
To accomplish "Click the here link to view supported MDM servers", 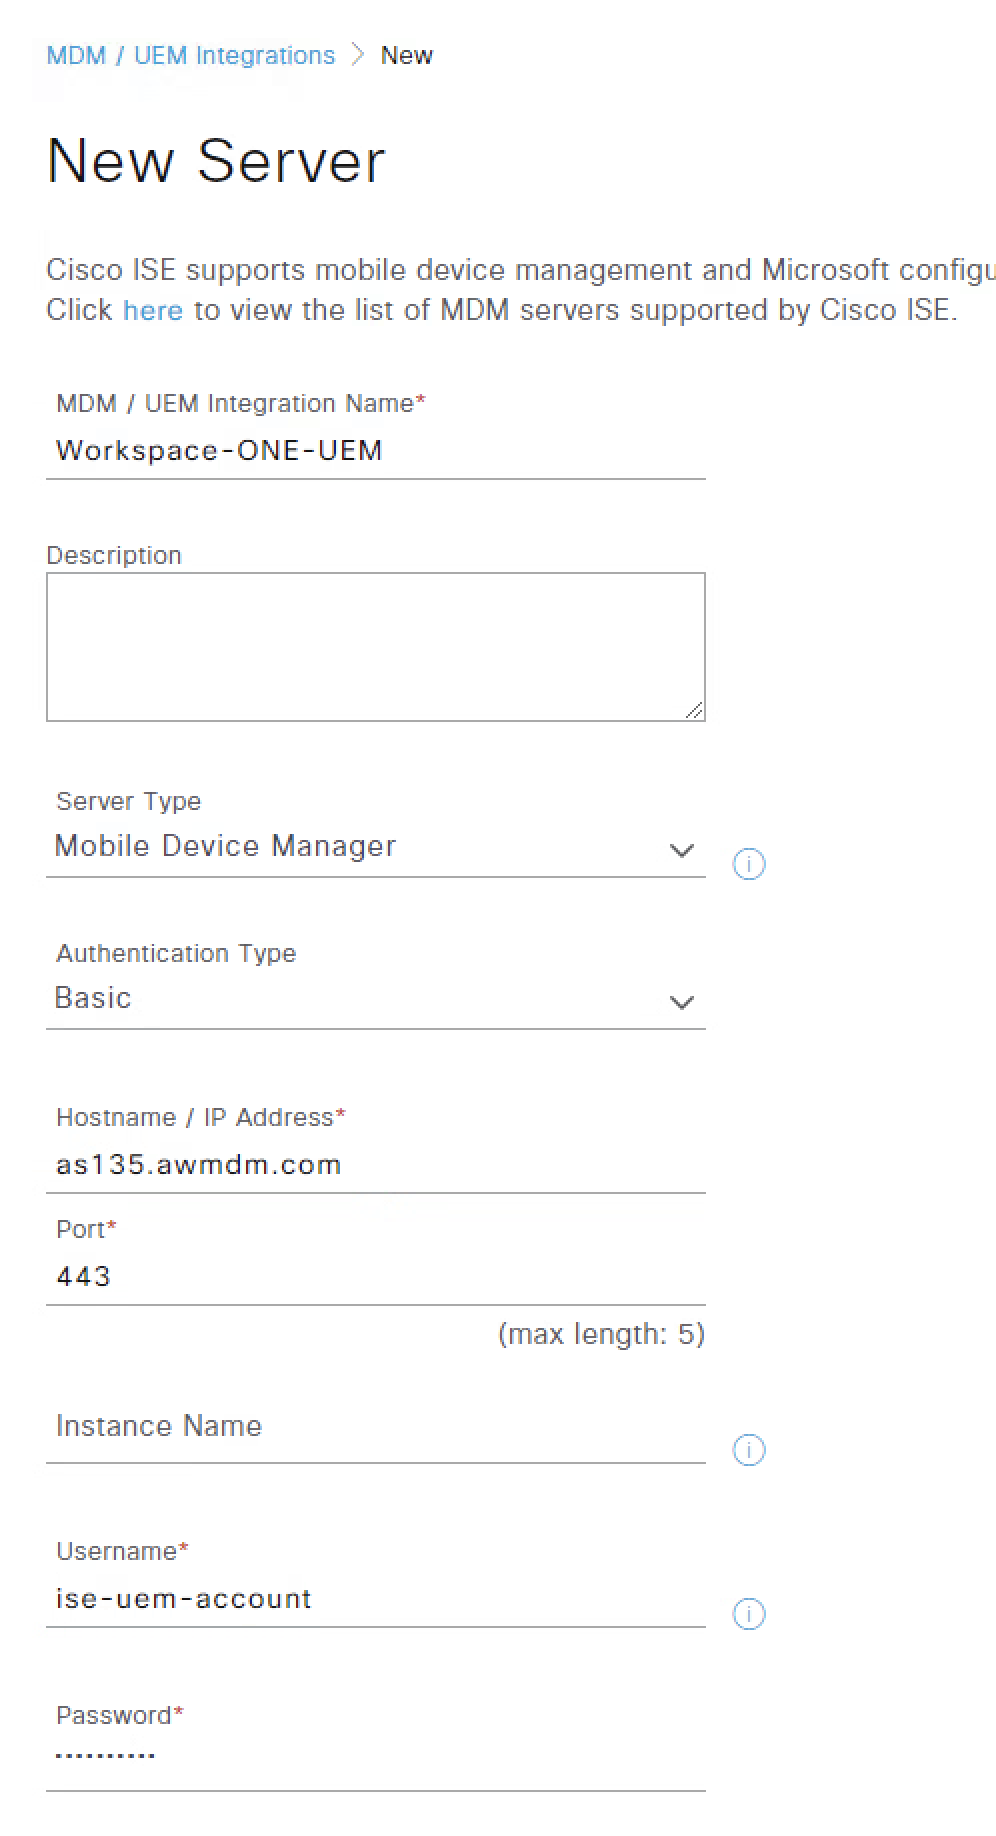I will coord(152,310).
